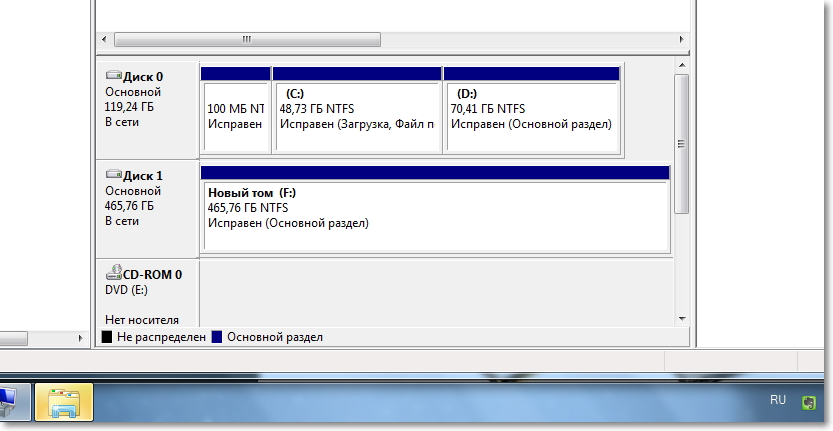The height and width of the screenshot is (431, 833).
Task: Click the horizontal scrollbar thumb
Action: pyautogui.click(x=247, y=40)
